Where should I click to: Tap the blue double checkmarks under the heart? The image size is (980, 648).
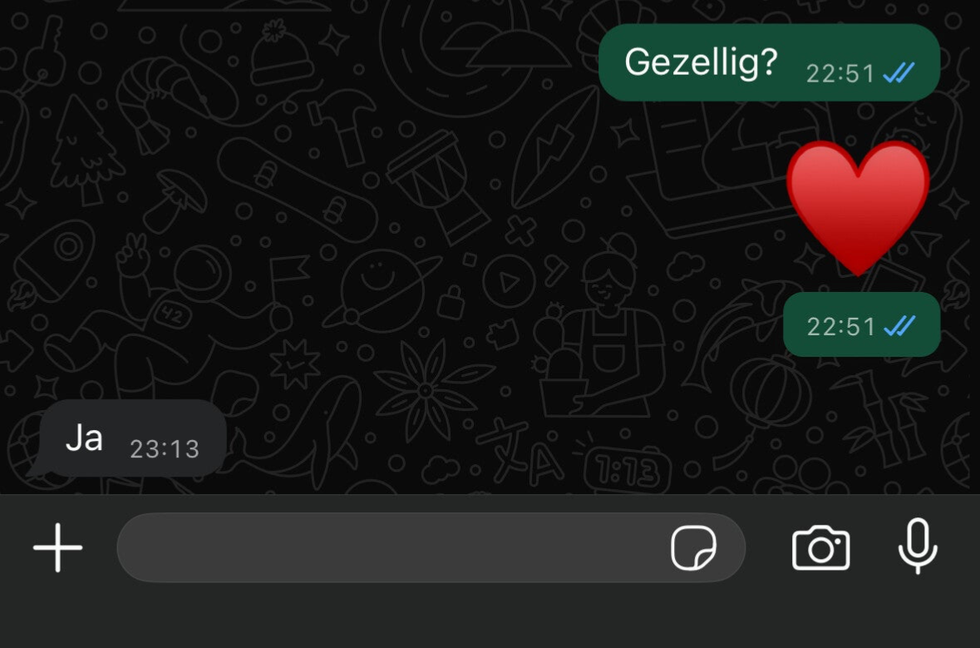coord(899,326)
